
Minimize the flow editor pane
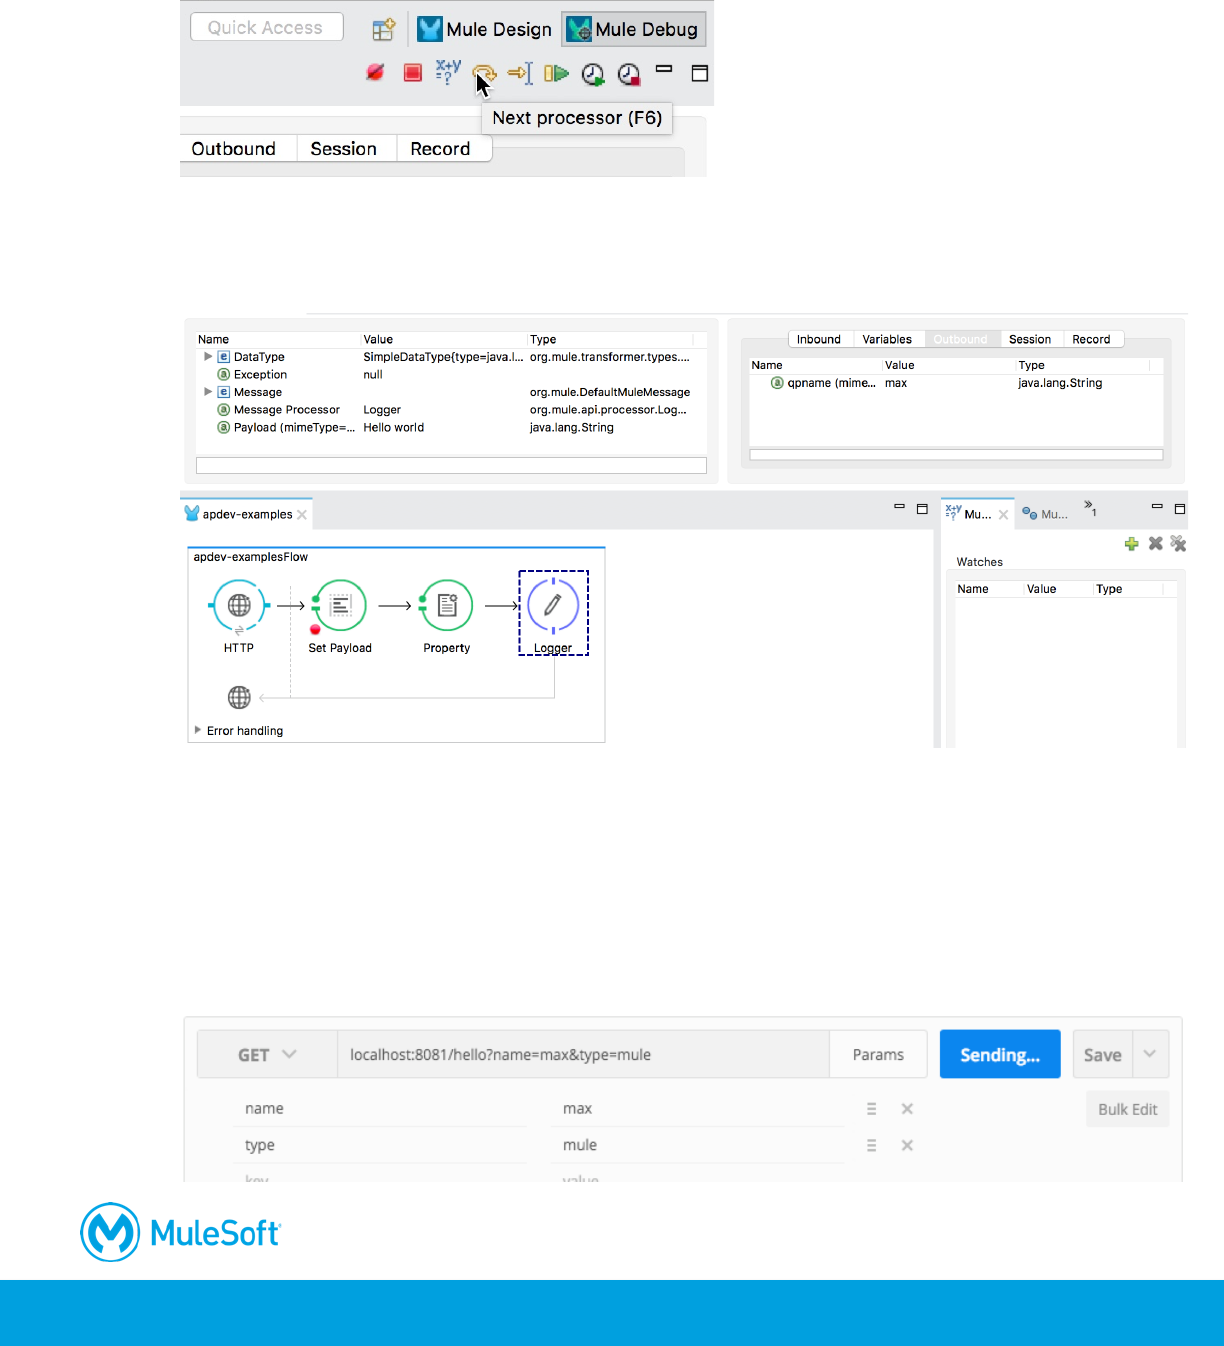[899, 507]
